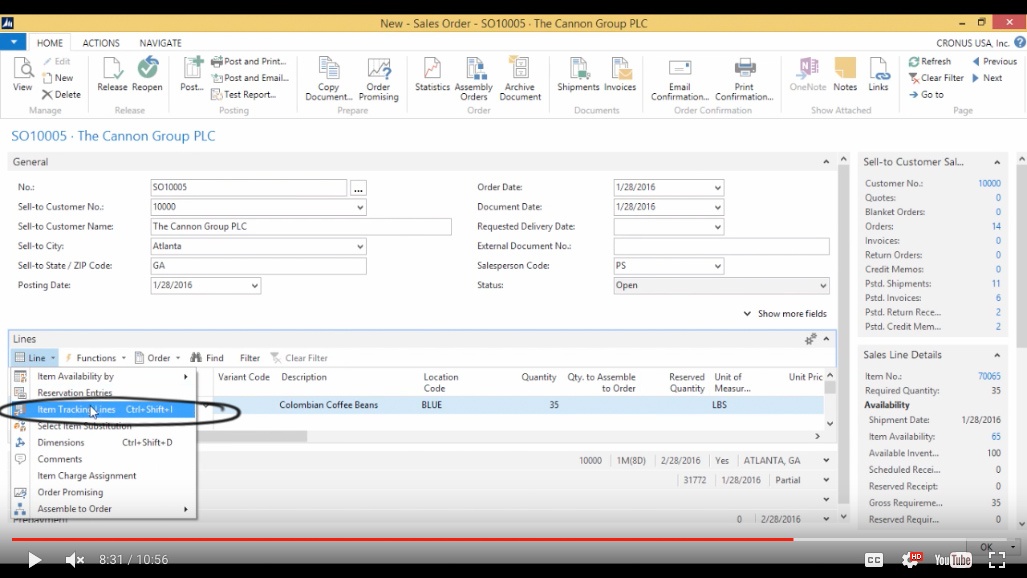Click Refresh in the ribbon
The image size is (1027, 578).
(929, 61)
